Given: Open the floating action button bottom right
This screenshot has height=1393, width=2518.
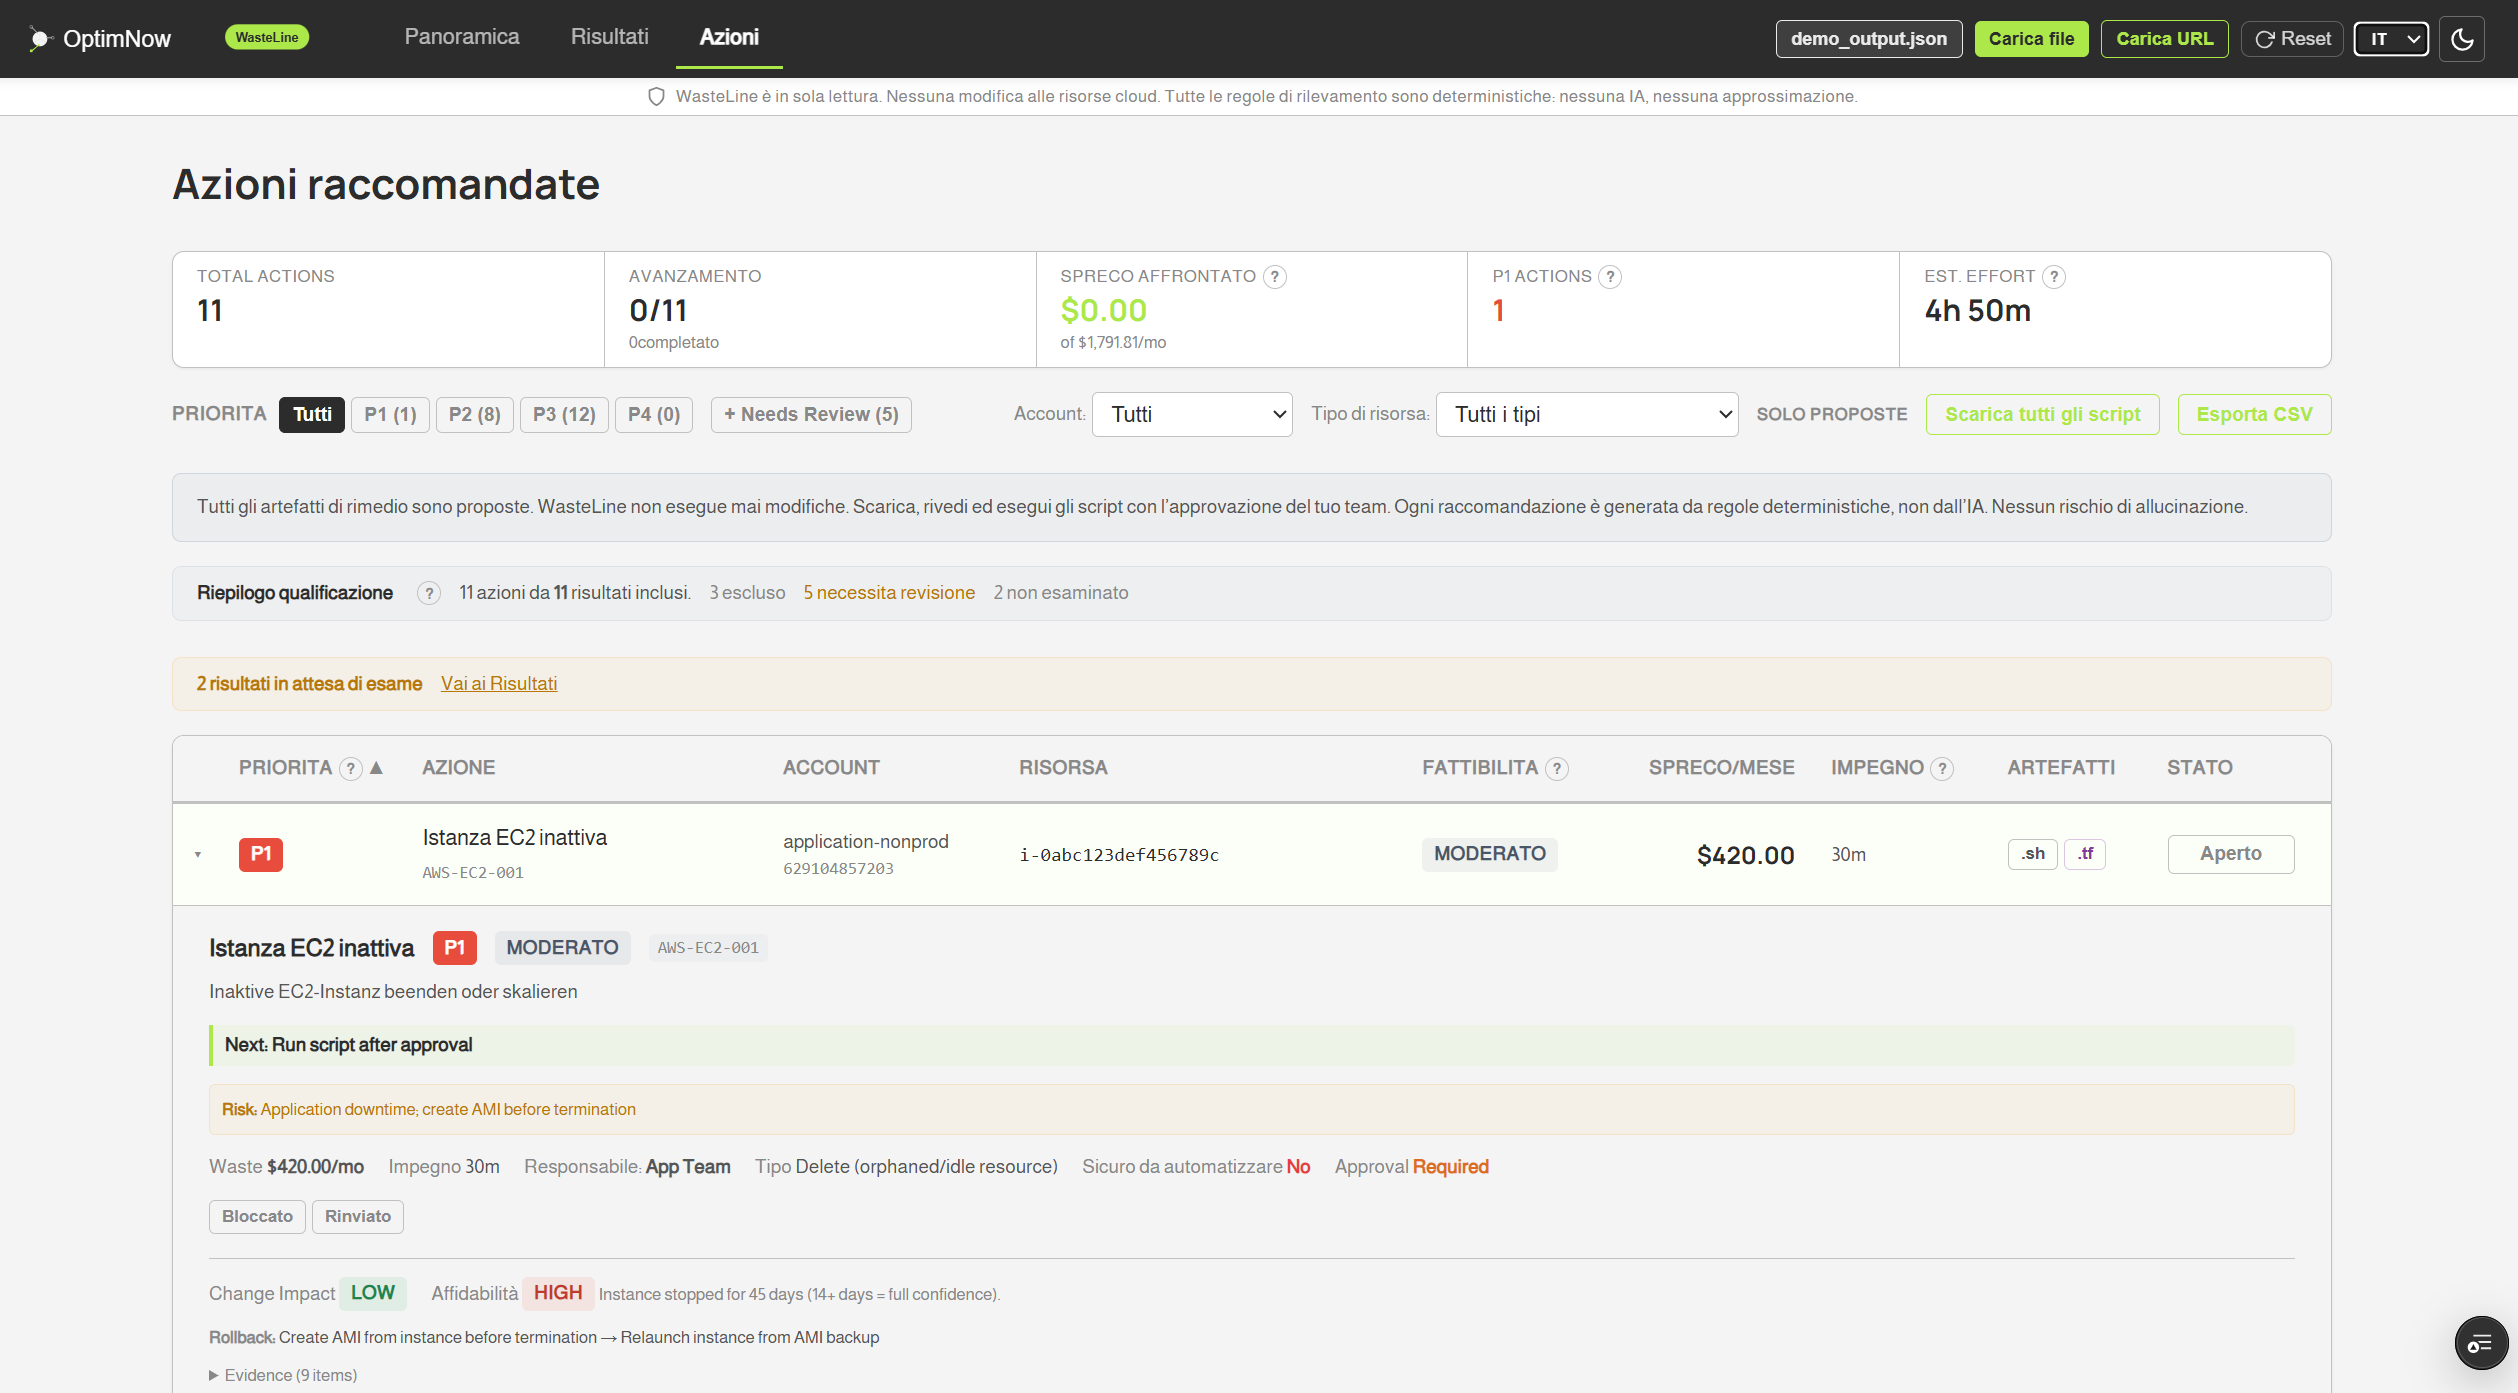Looking at the screenshot, I should (x=2480, y=1342).
